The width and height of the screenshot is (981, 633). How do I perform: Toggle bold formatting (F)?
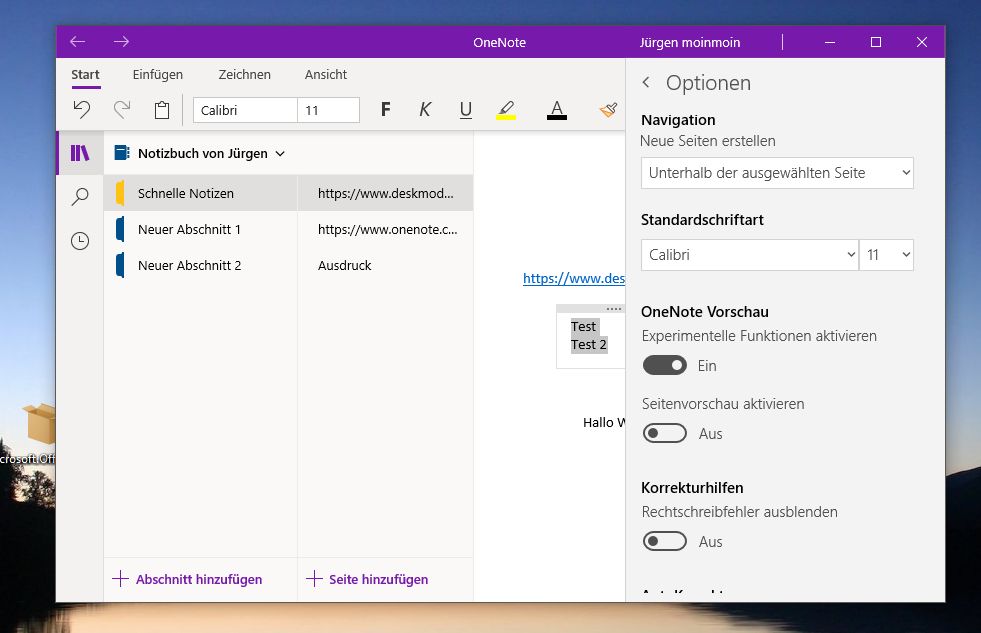point(385,109)
